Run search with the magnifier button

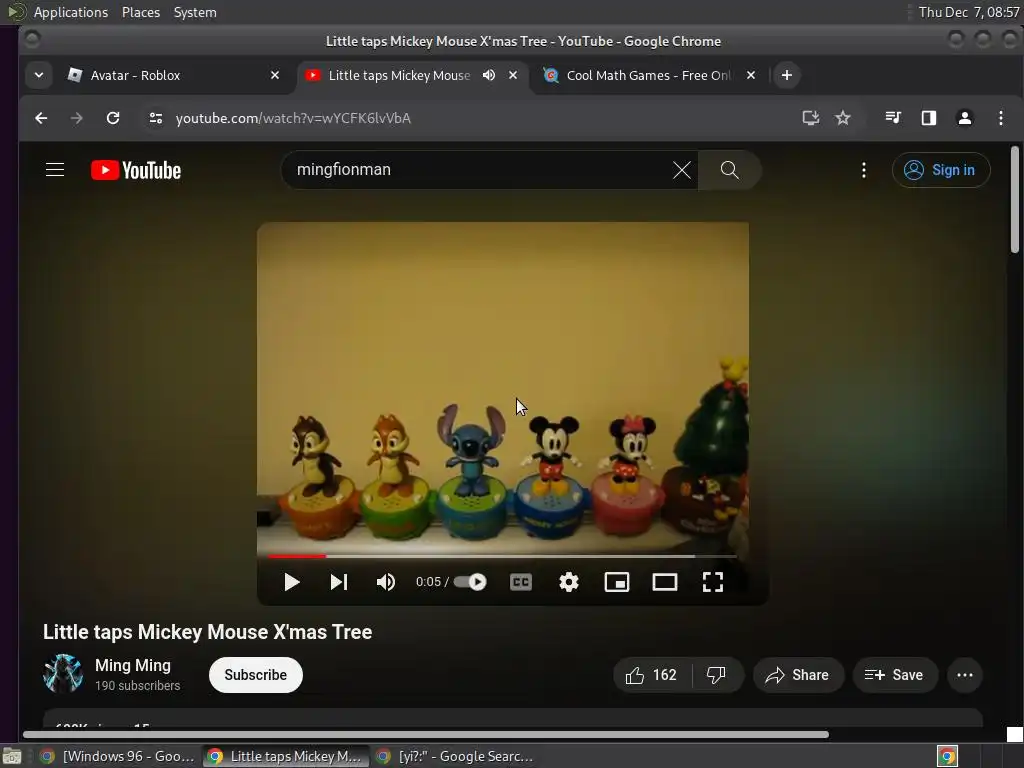click(729, 170)
